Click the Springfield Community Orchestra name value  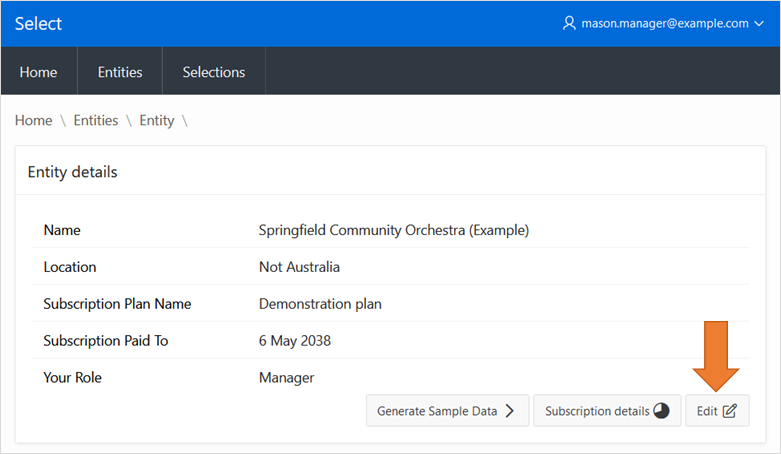click(393, 230)
